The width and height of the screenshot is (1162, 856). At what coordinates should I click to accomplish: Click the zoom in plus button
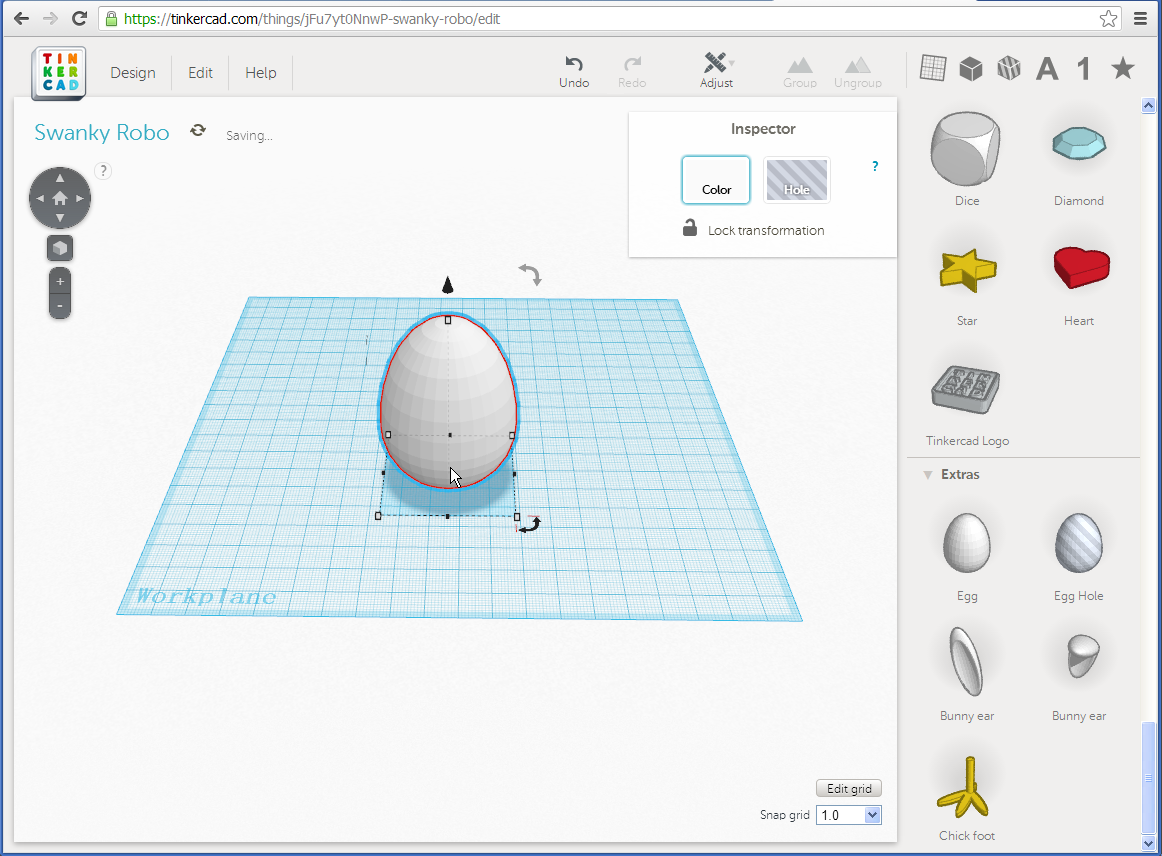point(60,282)
